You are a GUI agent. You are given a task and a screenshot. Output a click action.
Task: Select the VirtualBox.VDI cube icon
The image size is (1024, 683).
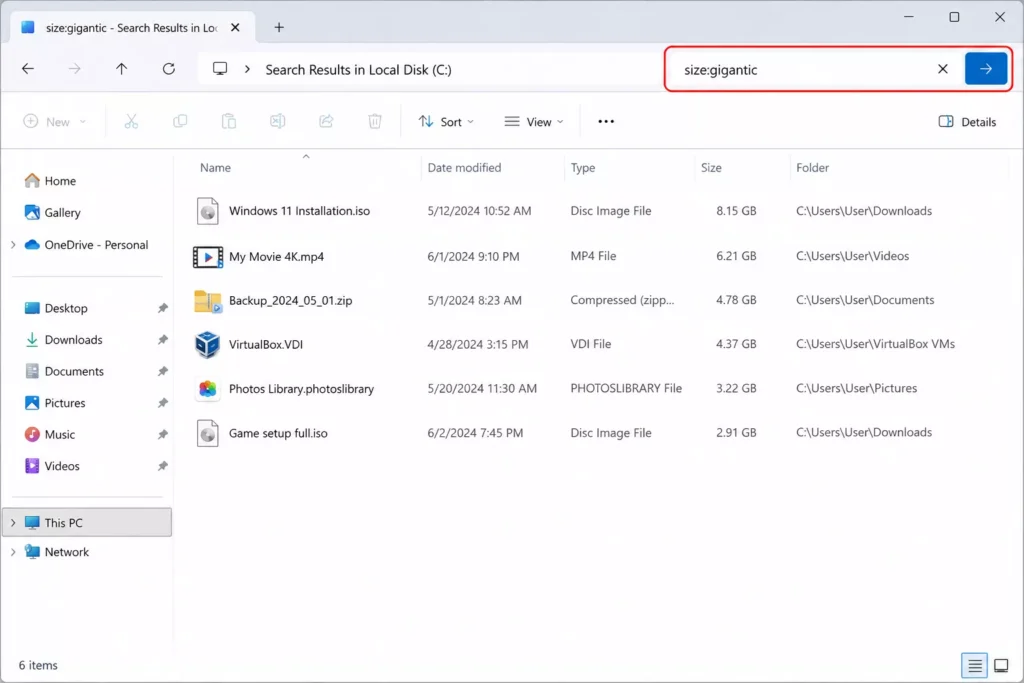click(208, 345)
